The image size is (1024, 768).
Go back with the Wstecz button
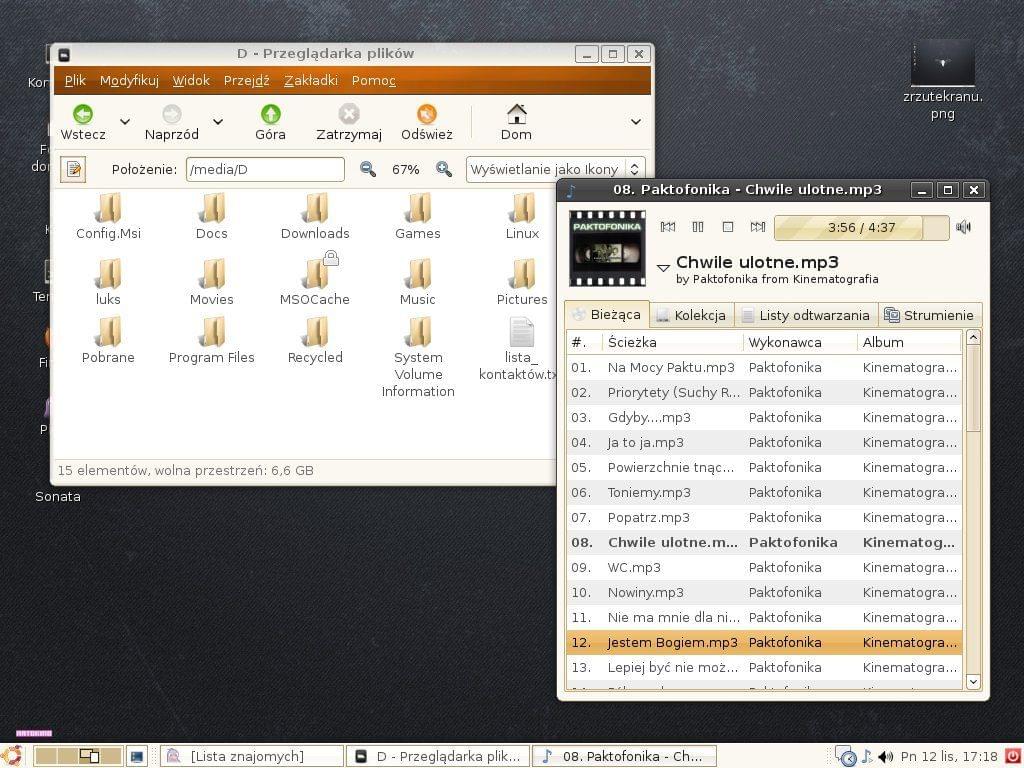tap(83, 122)
